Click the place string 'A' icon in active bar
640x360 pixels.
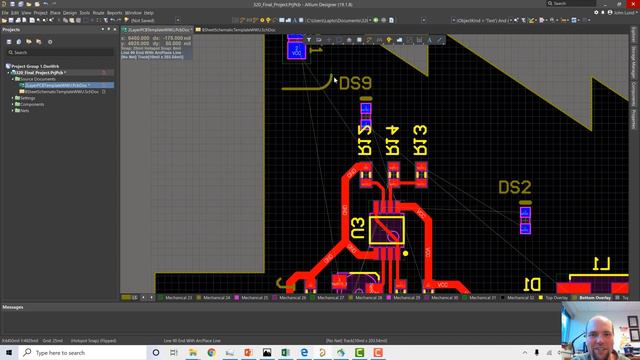[x=429, y=40]
